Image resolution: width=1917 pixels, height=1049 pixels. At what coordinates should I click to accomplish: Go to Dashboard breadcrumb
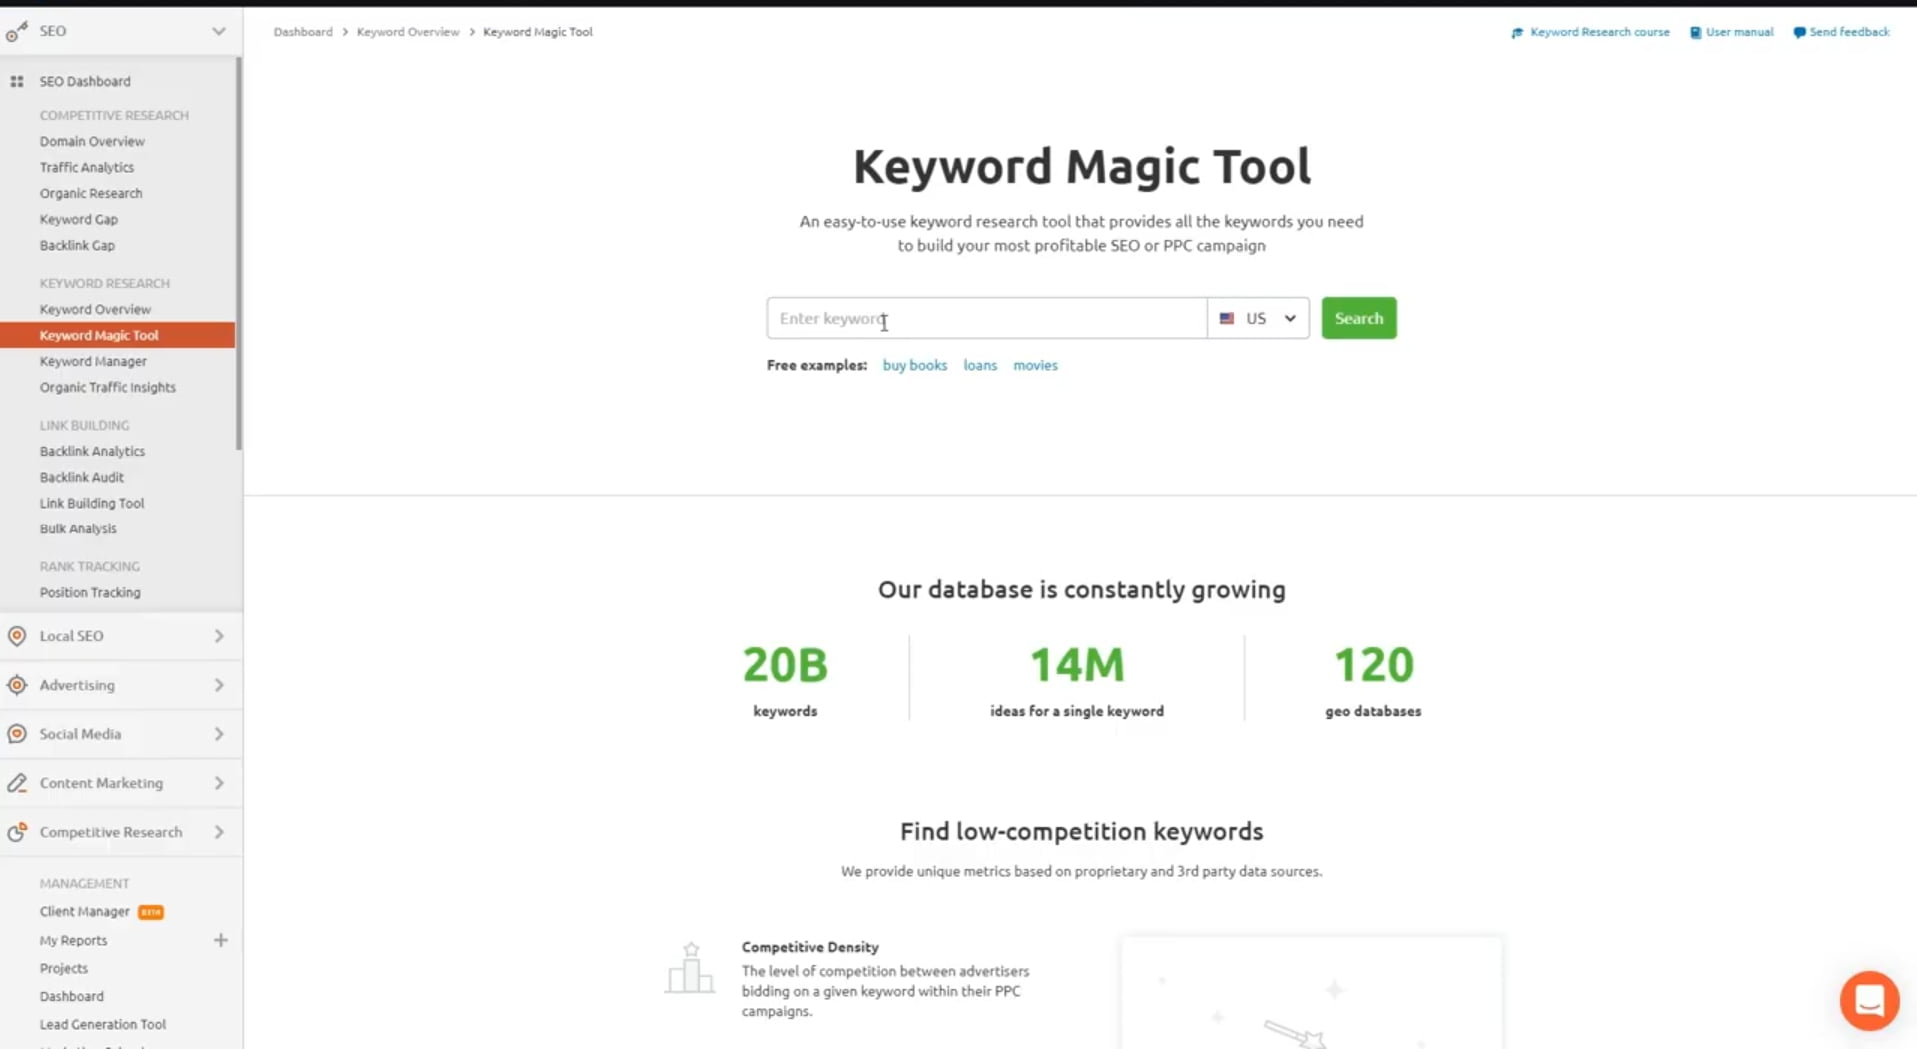coord(303,32)
